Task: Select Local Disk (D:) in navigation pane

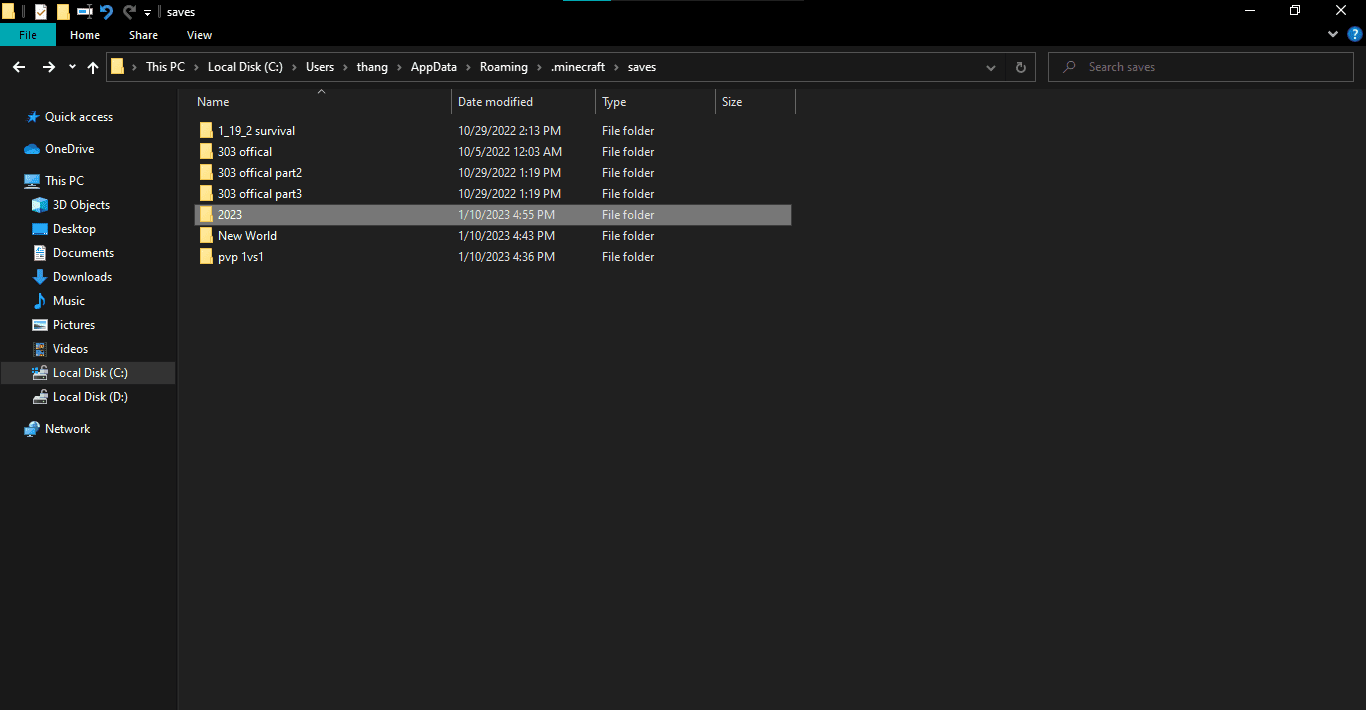Action: (90, 397)
